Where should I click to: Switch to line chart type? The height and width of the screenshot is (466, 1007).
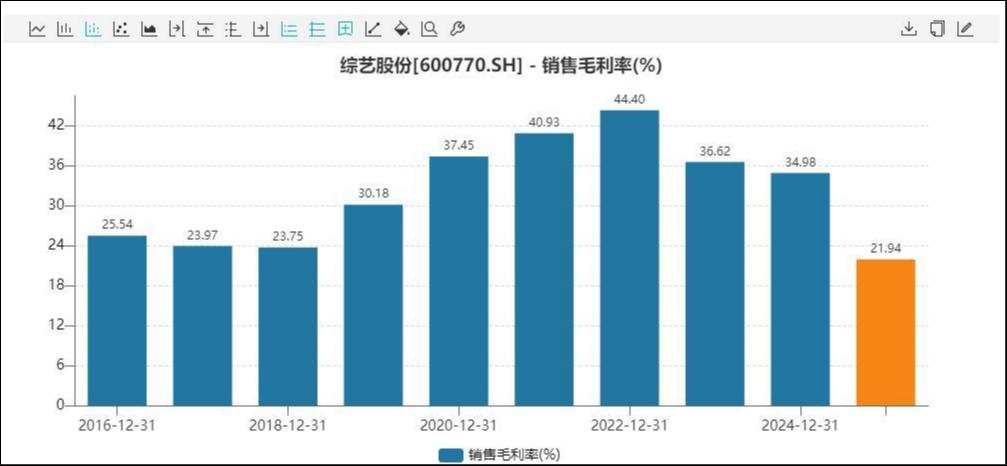(37, 29)
